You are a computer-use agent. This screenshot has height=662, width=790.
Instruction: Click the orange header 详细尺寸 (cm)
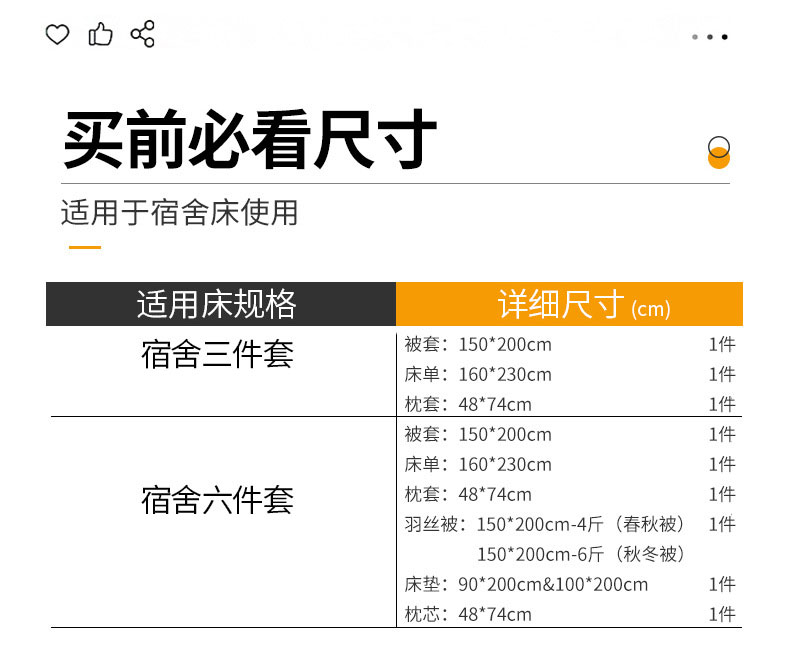[569, 304]
